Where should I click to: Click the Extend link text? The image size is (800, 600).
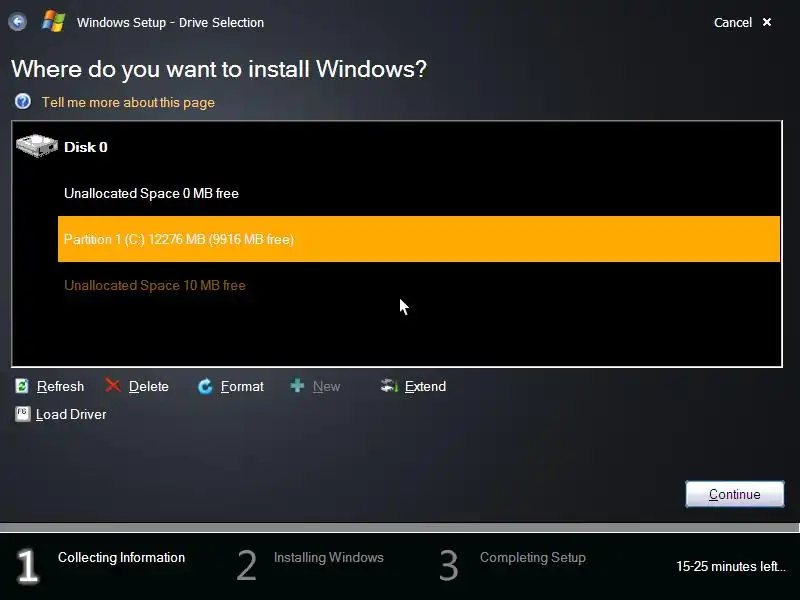pyautogui.click(x=425, y=387)
